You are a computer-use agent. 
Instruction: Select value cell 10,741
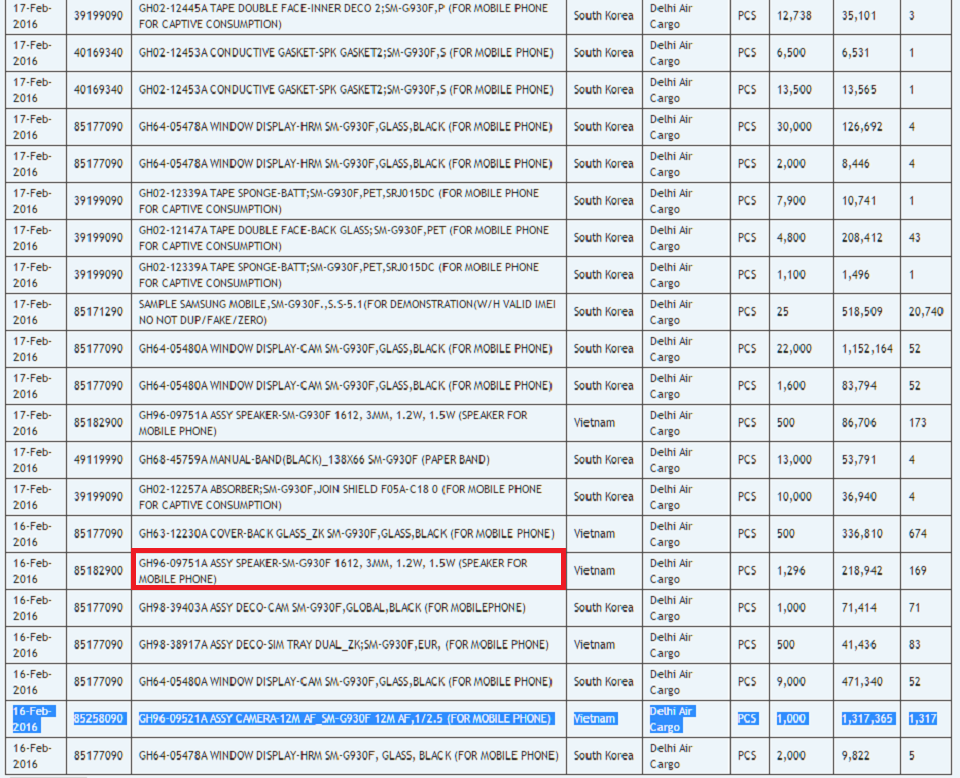point(866,201)
